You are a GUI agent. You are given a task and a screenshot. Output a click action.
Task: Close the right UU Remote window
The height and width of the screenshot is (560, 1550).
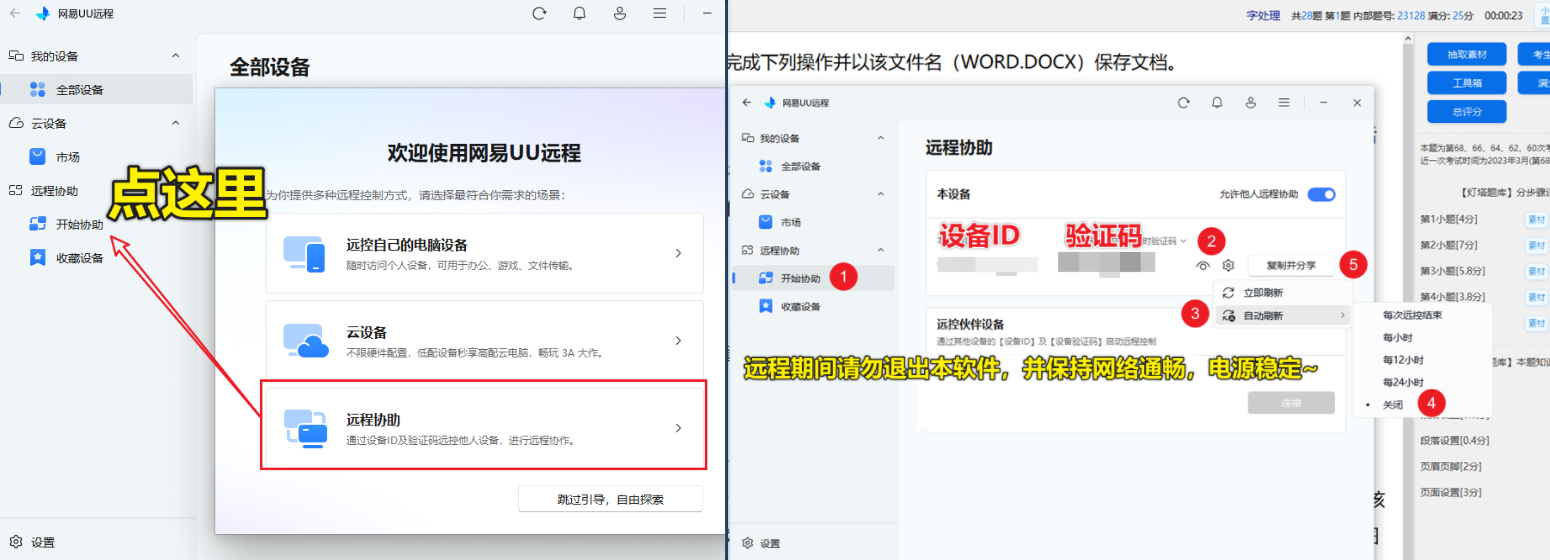pyautogui.click(x=1357, y=103)
